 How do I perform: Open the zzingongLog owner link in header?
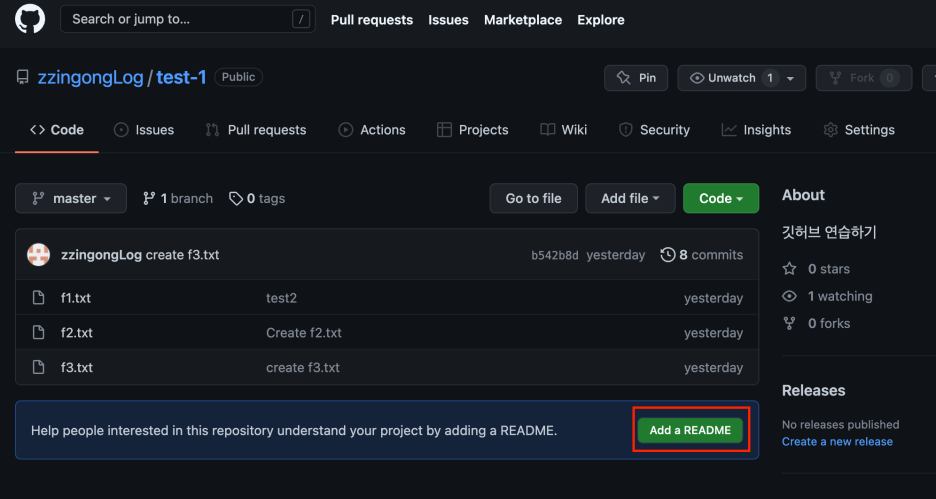coord(90,78)
